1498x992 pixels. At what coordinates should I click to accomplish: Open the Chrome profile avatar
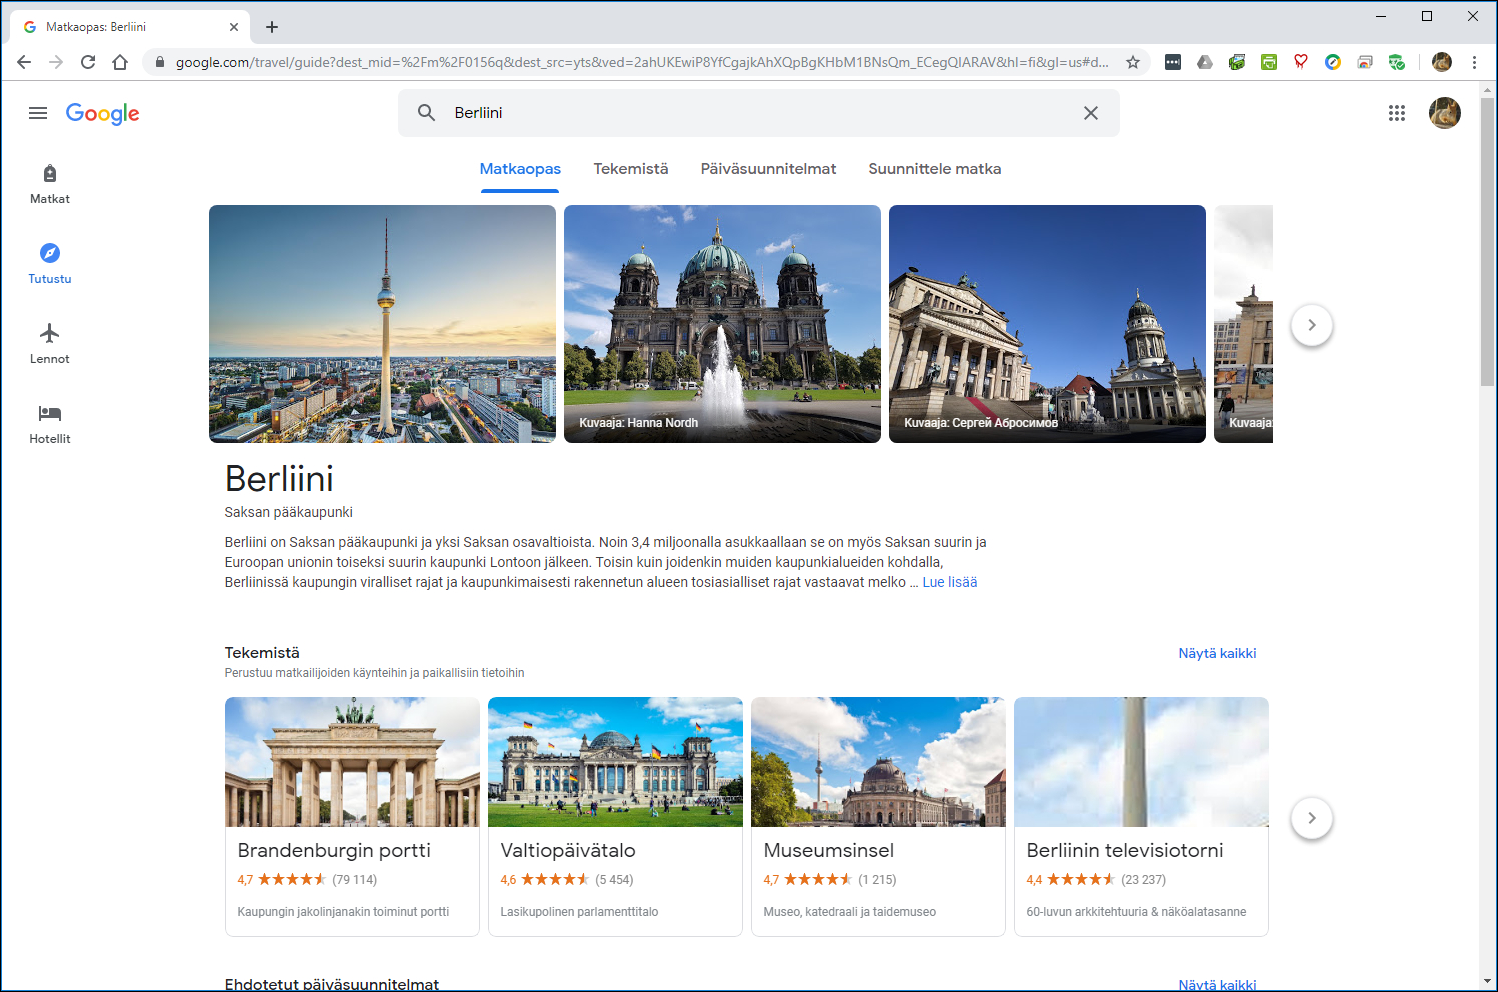pyautogui.click(x=1442, y=61)
